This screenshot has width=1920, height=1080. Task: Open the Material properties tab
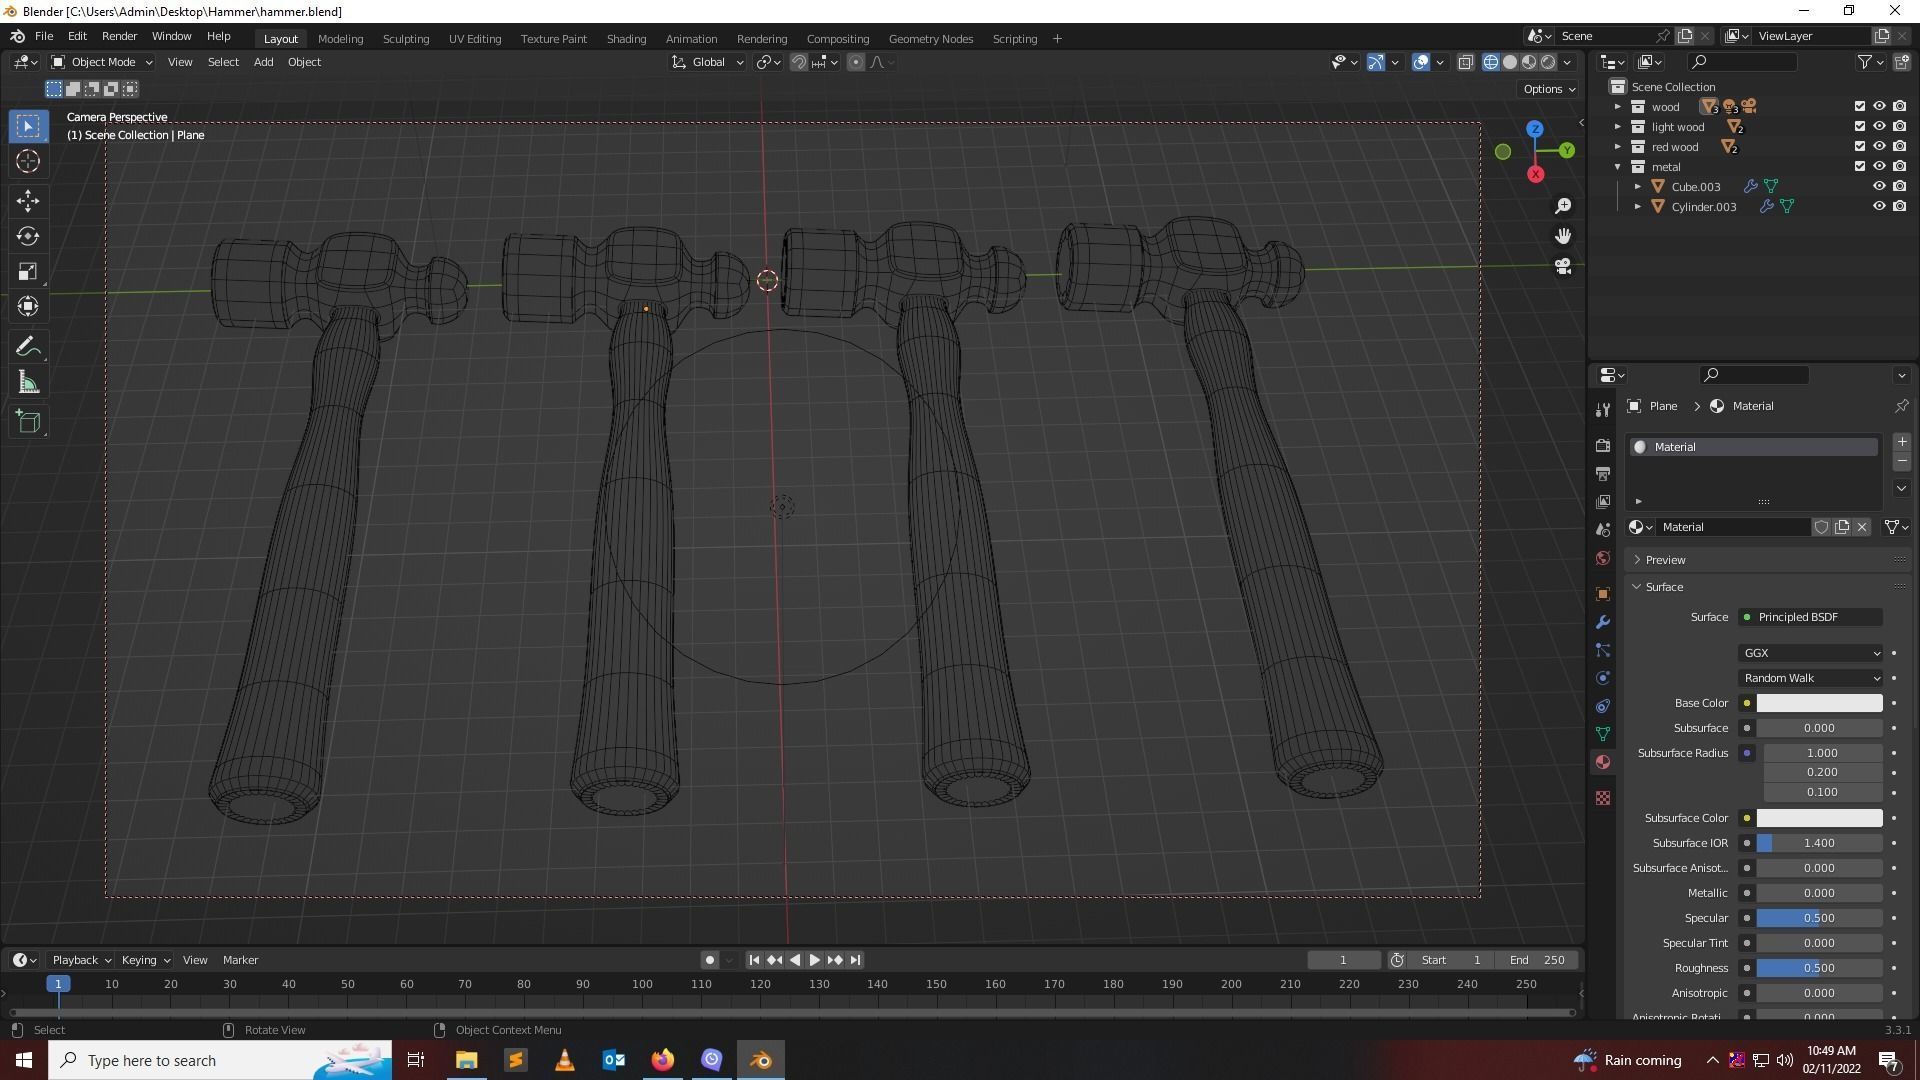tap(1603, 762)
